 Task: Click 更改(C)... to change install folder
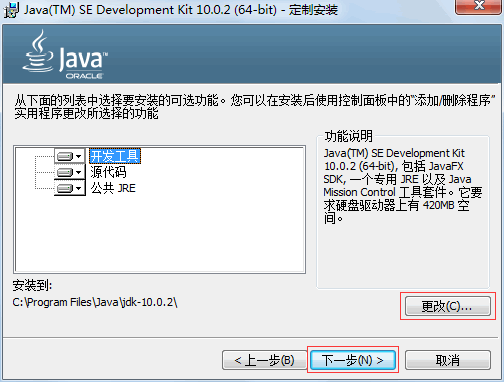[x=448, y=306]
